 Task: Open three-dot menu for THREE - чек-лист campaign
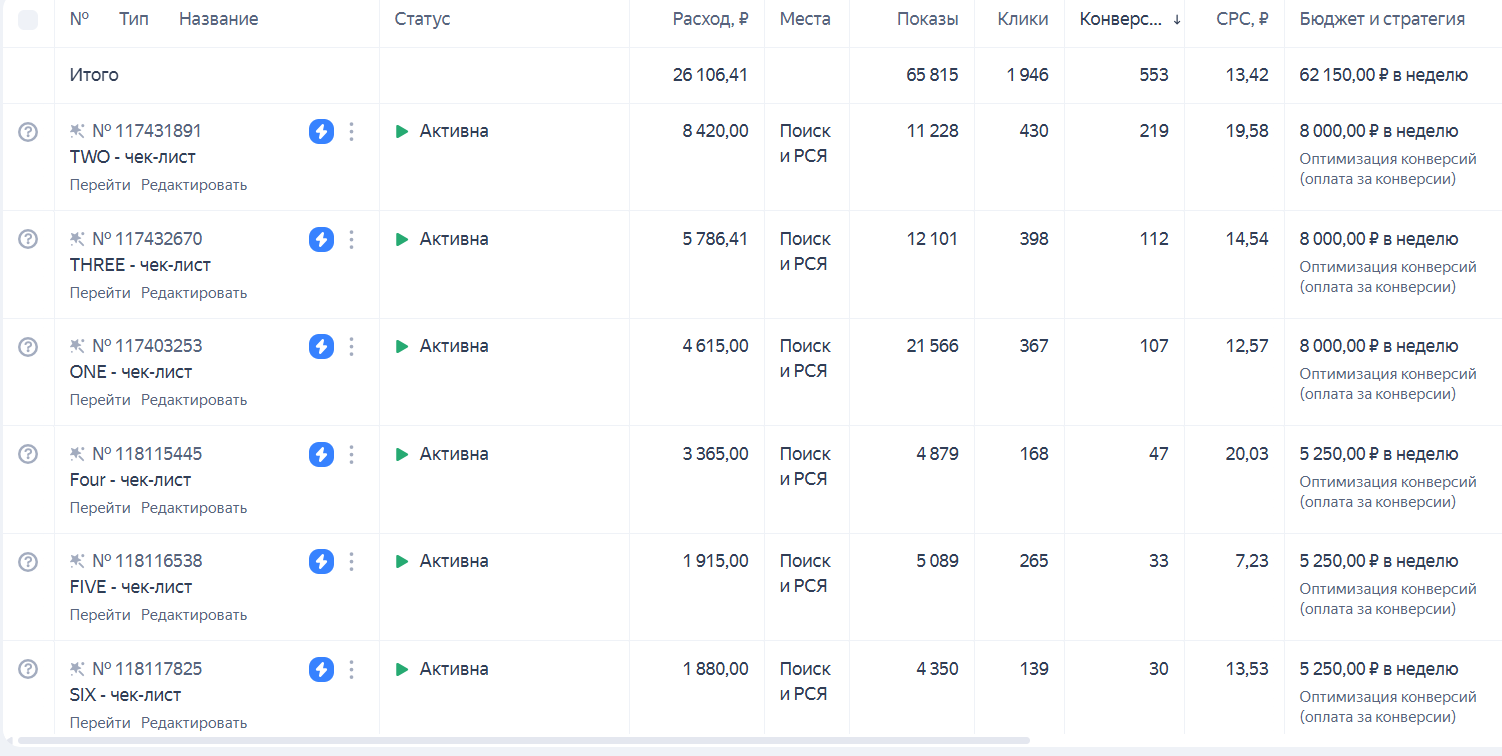[x=351, y=239]
